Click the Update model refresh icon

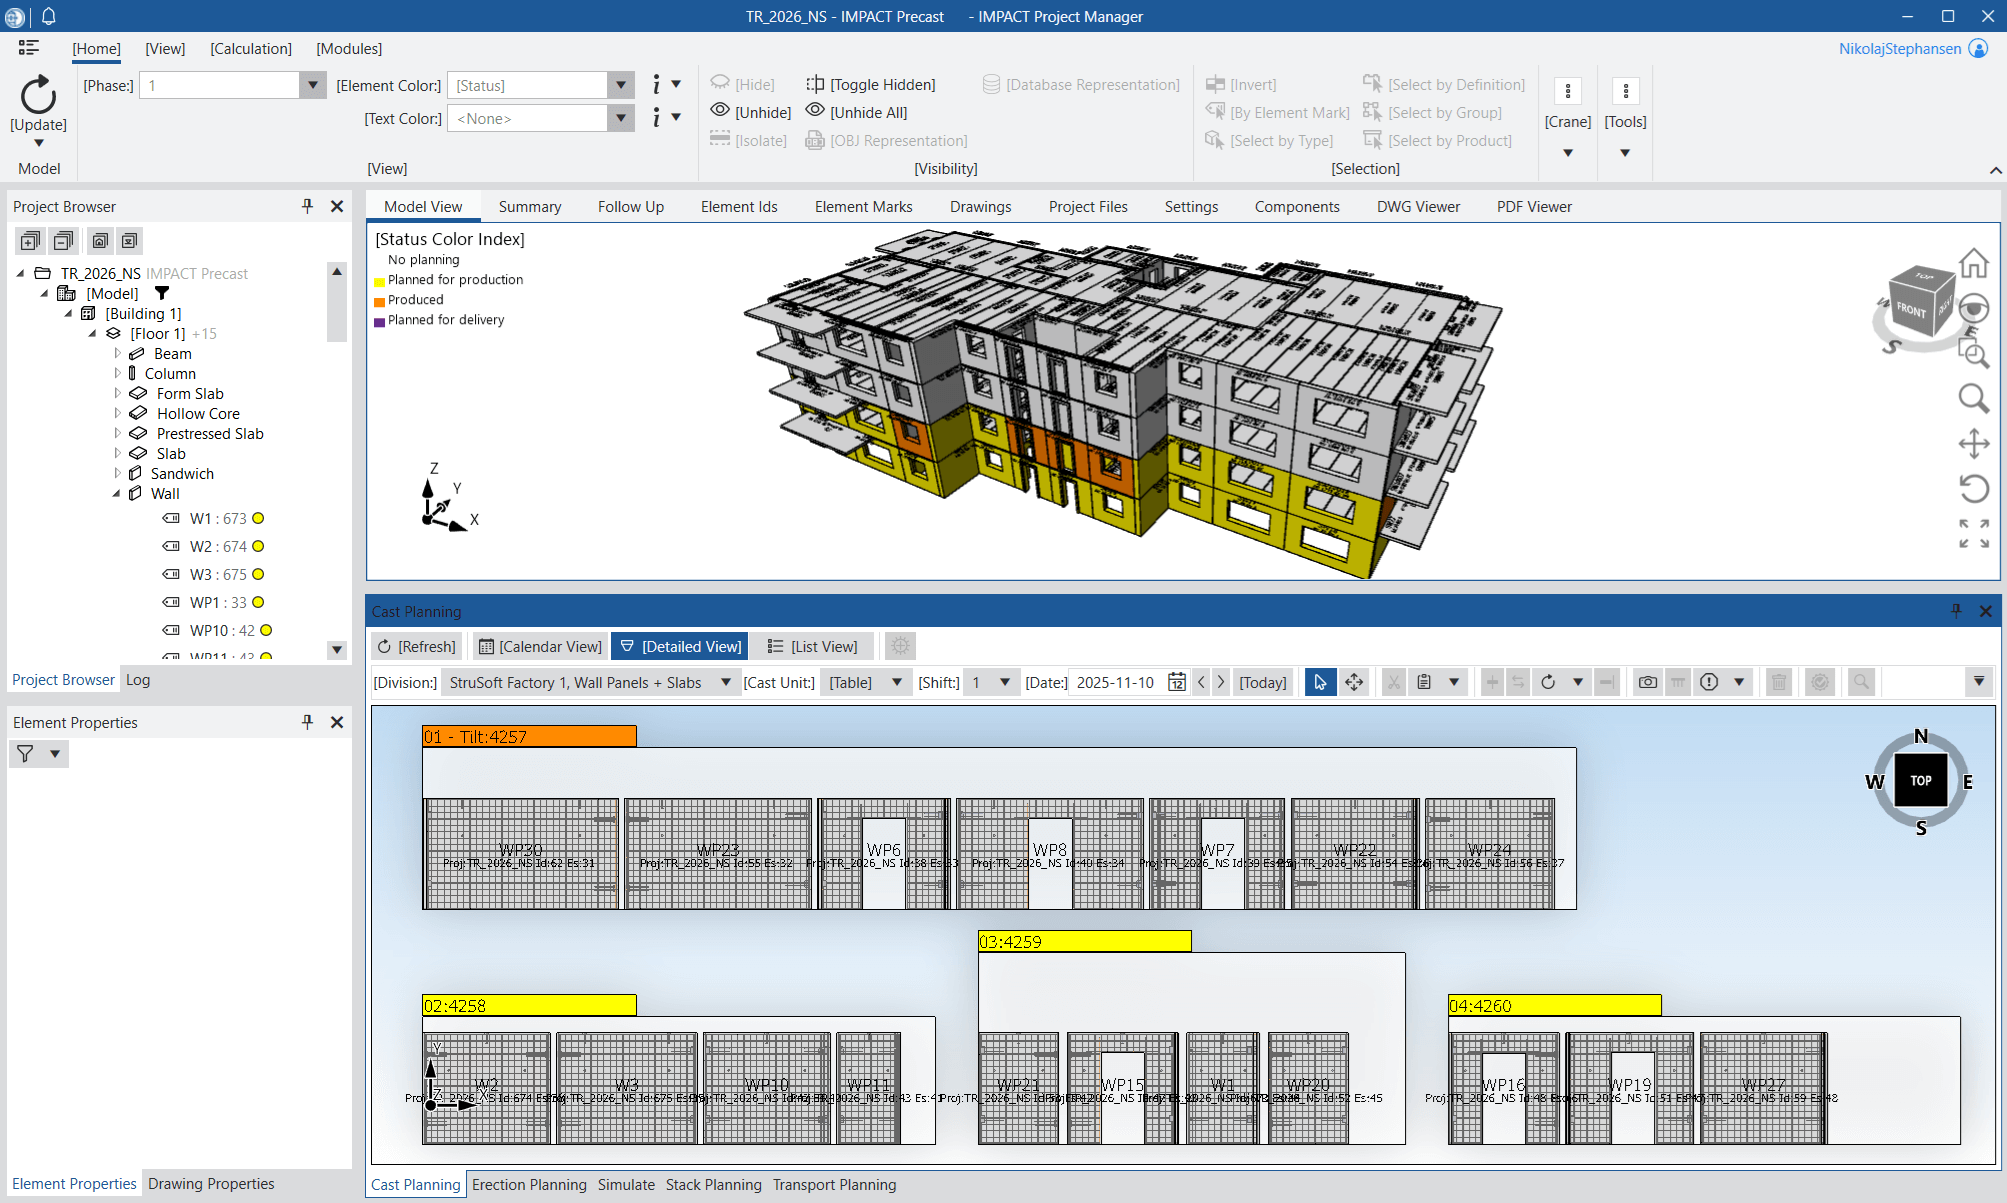(x=38, y=96)
